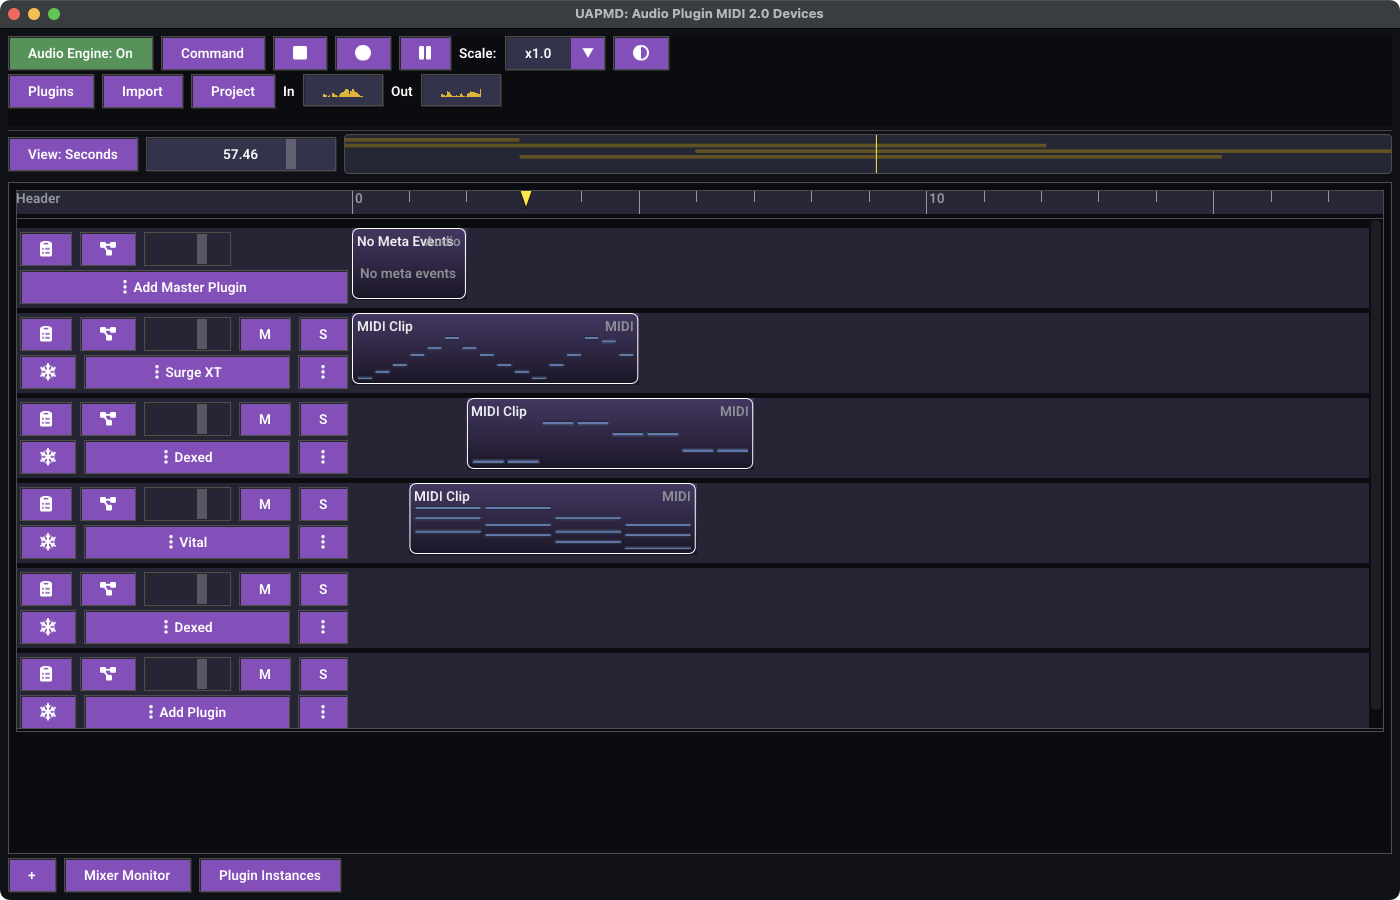Toggle the half-circle theme contrast icon
Image resolution: width=1400 pixels, height=900 pixels.
(641, 53)
